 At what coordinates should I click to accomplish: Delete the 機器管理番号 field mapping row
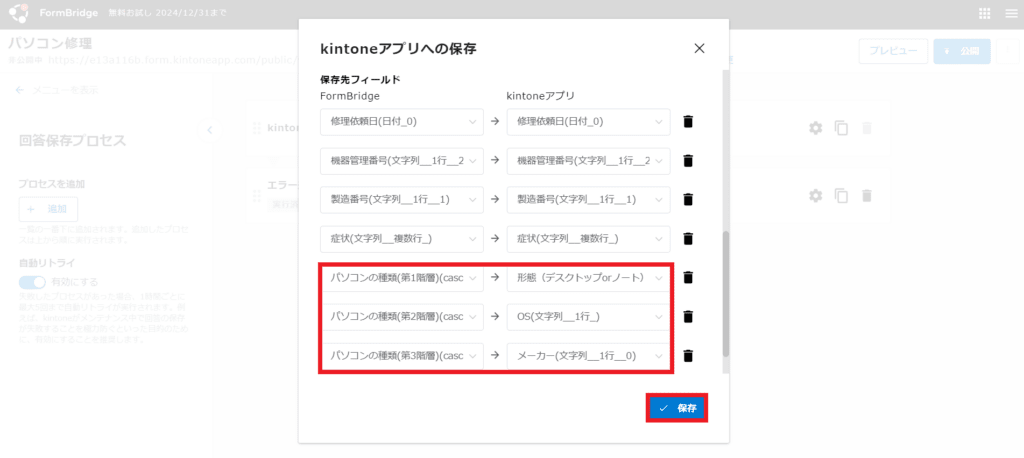coord(688,160)
